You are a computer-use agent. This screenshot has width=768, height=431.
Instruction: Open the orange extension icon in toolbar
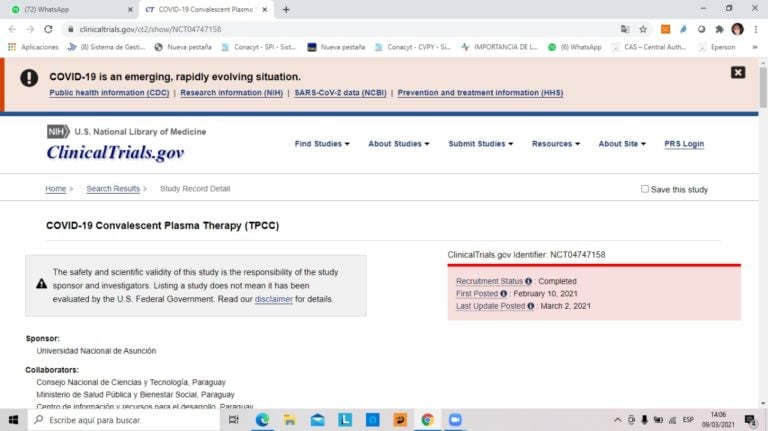click(x=665, y=29)
